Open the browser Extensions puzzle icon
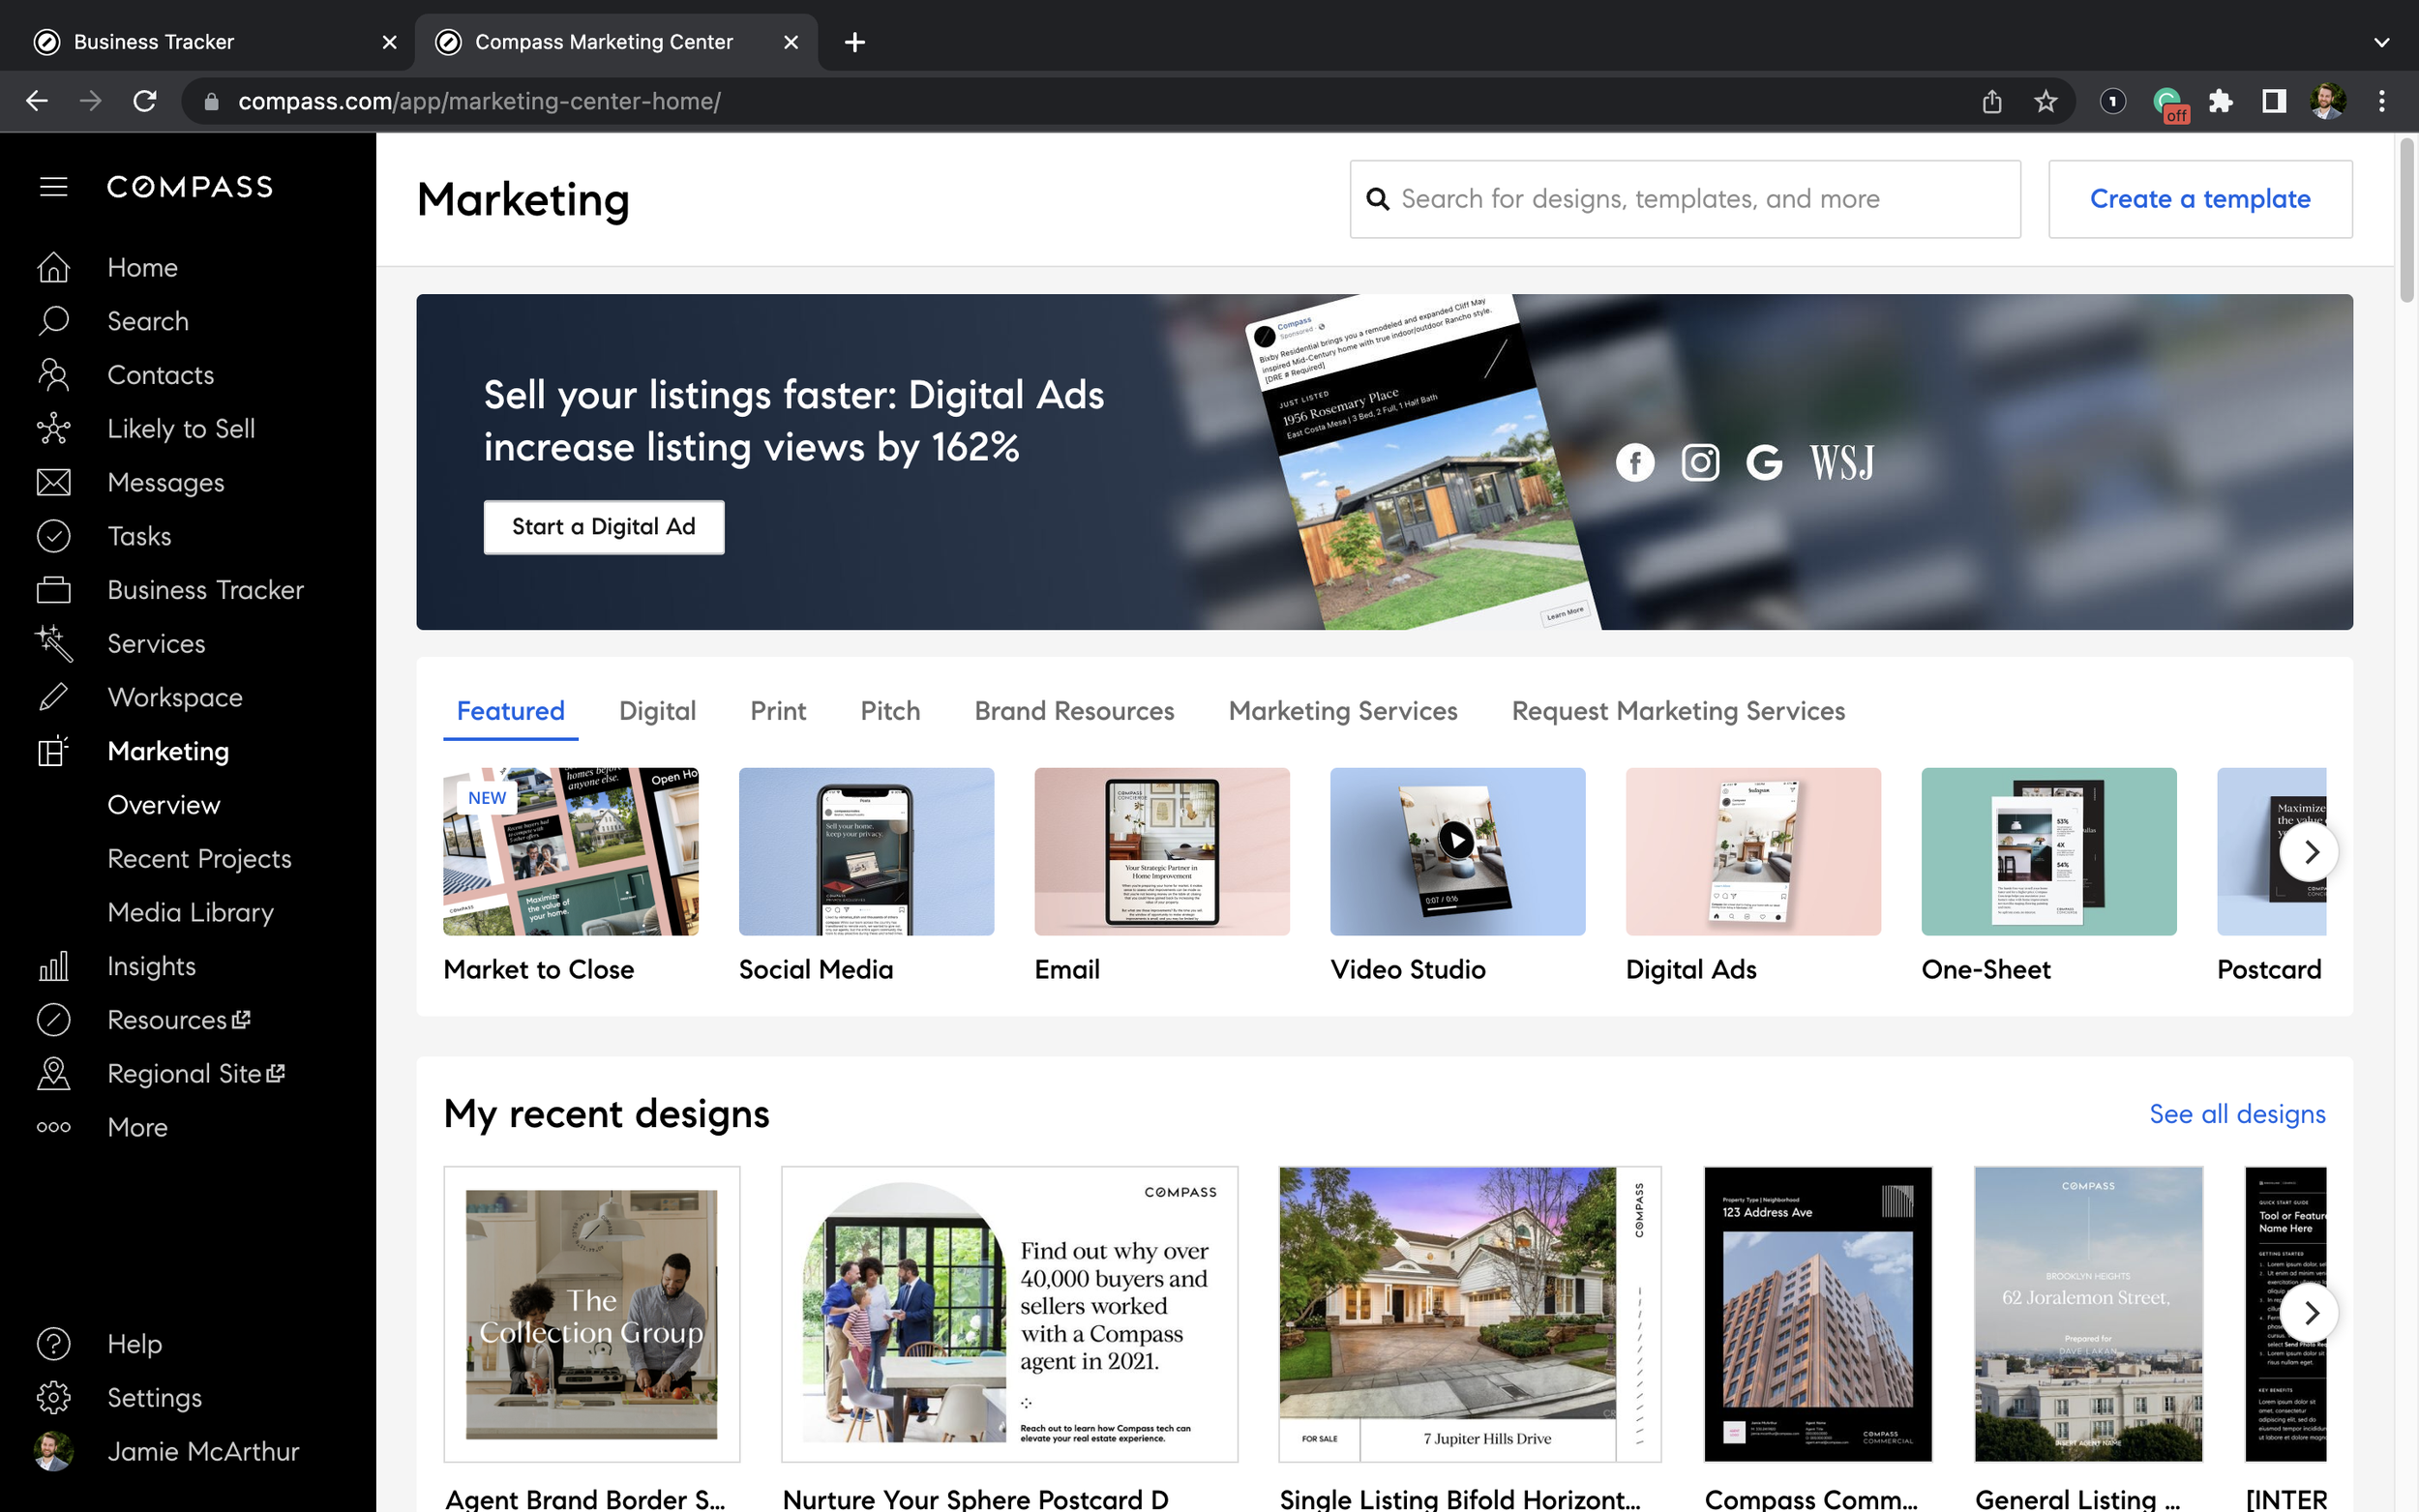This screenshot has height=1512, width=2419. pyautogui.click(x=2220, y=101)
